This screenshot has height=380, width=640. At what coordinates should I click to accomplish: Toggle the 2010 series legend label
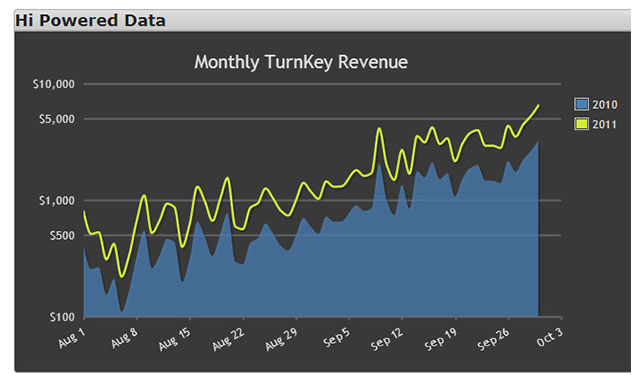604,104
